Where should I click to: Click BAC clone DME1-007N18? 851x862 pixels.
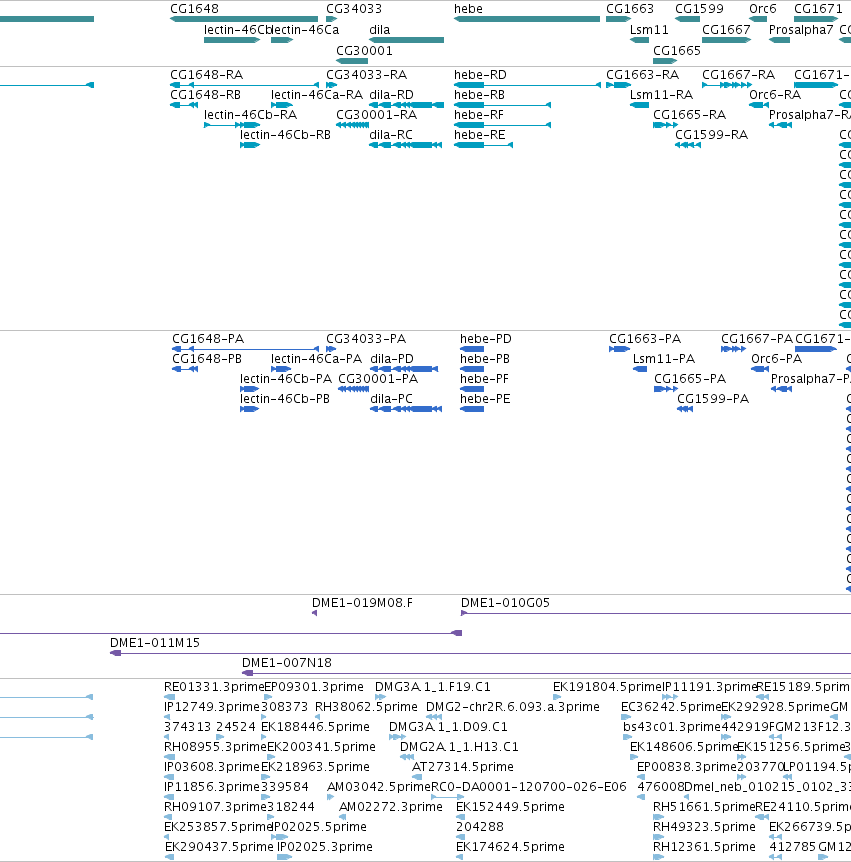click(287, 663)
